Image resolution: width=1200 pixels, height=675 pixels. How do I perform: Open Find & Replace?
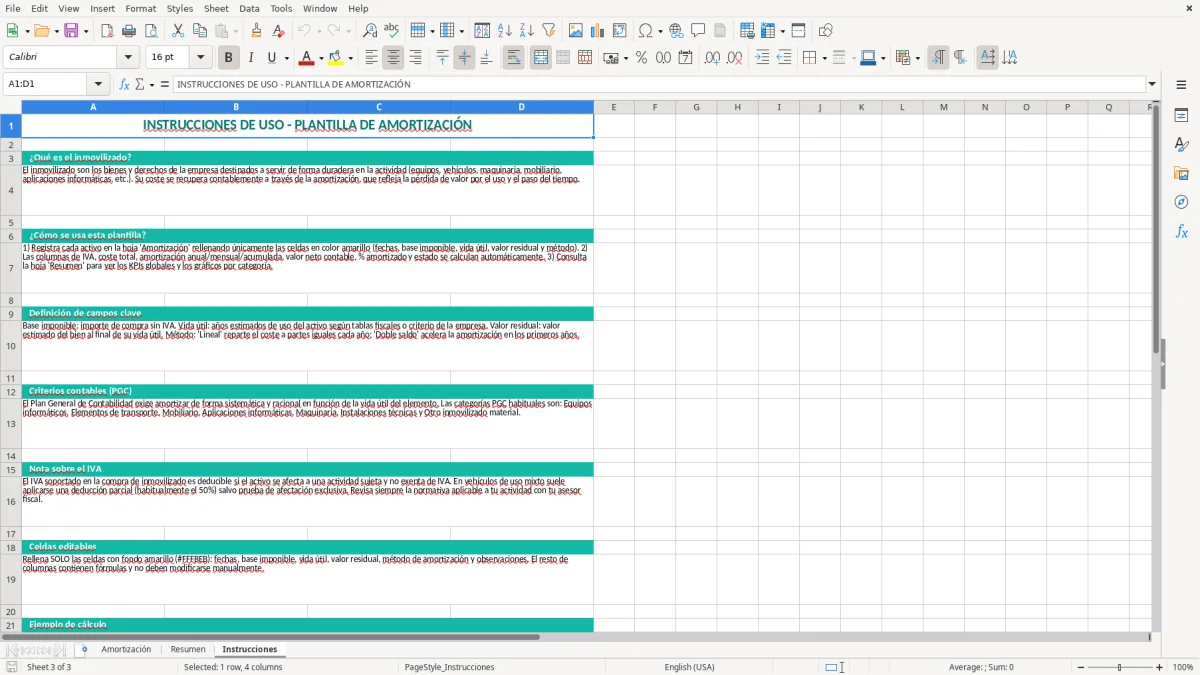coord(370,31)
